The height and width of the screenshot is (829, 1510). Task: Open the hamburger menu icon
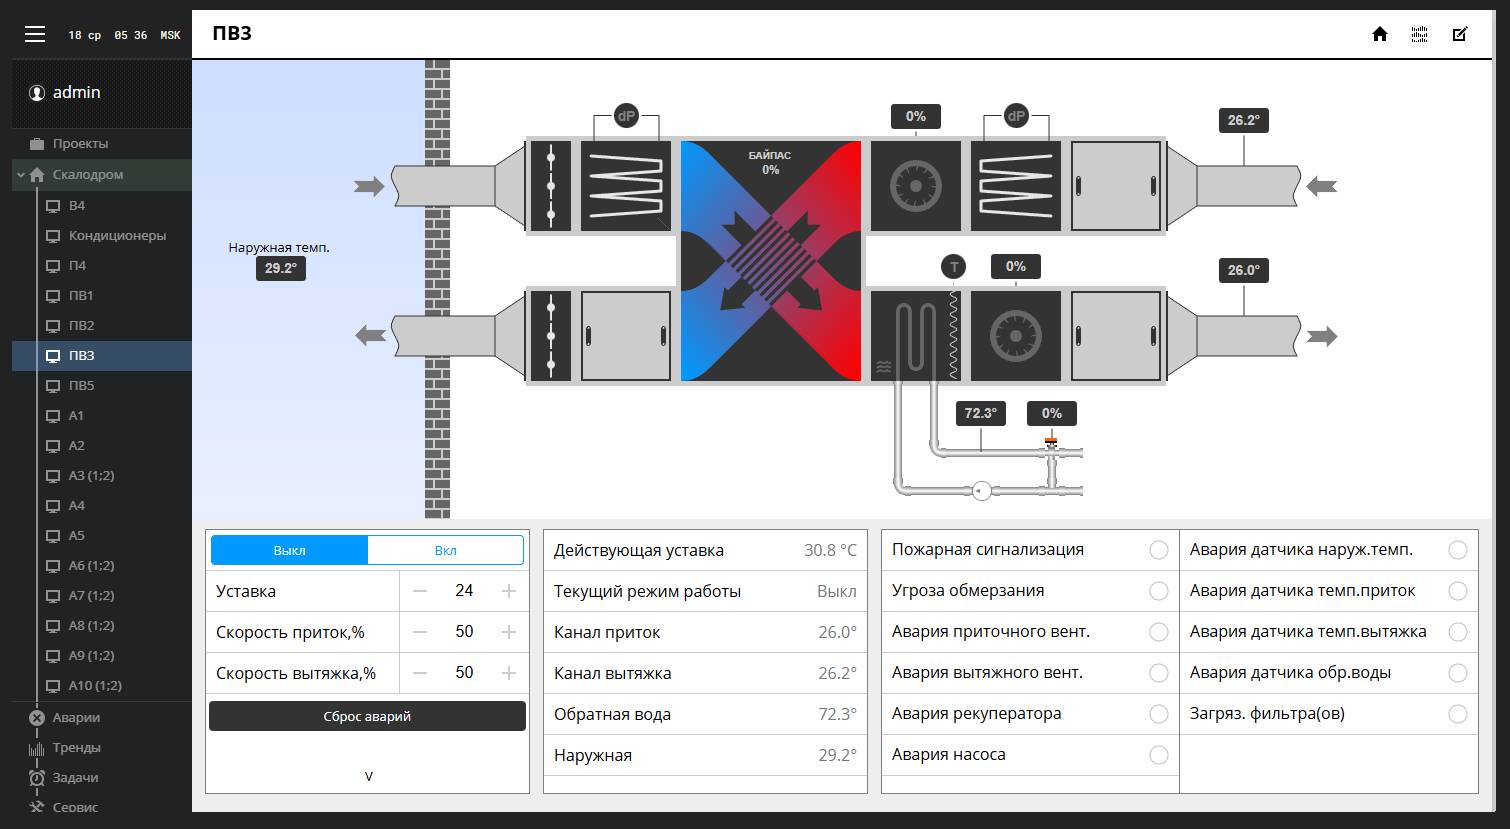coord(35,34)
